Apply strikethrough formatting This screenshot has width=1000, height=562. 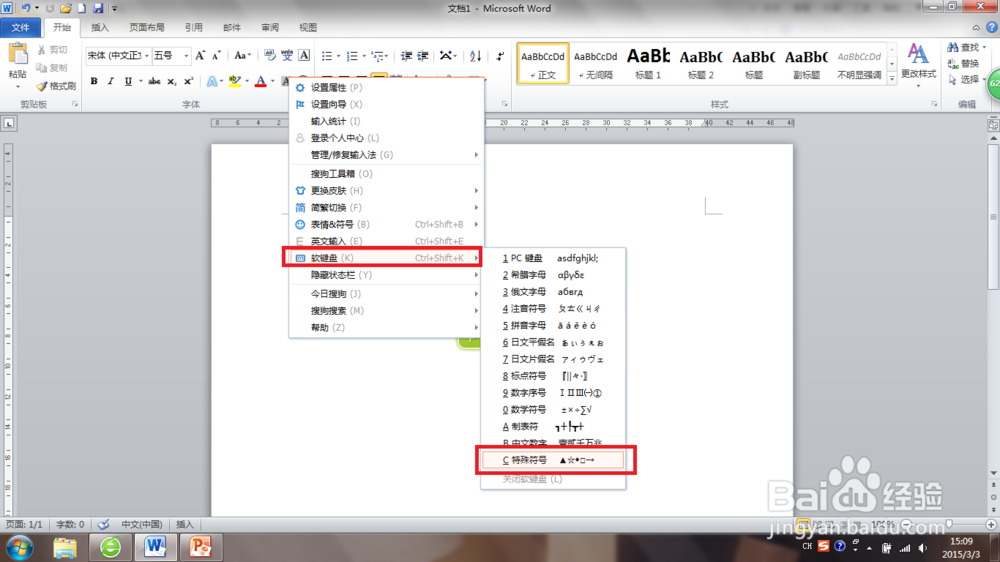click(x=154, y=81)
